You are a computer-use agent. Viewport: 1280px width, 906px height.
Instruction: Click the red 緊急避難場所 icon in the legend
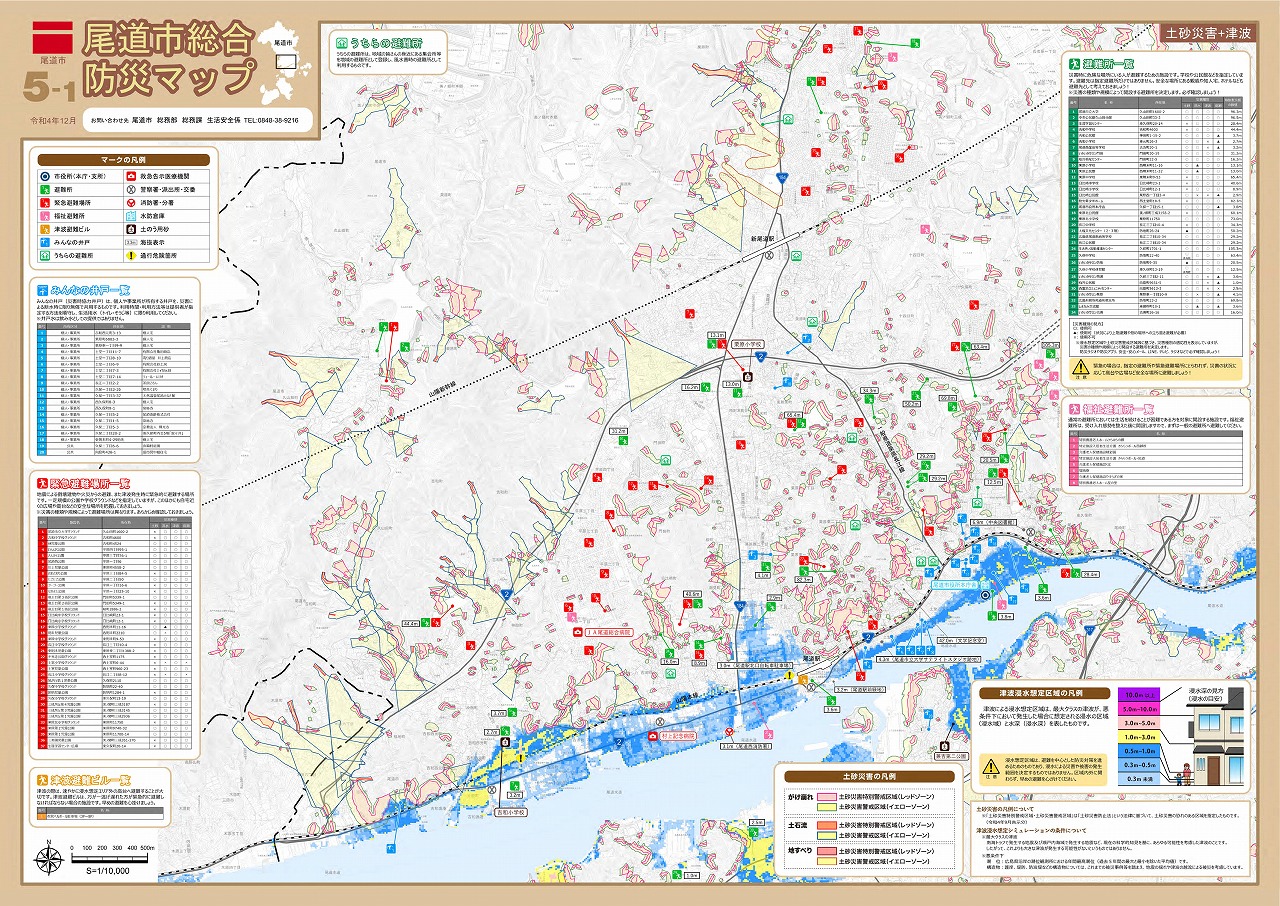coord(45,203)
